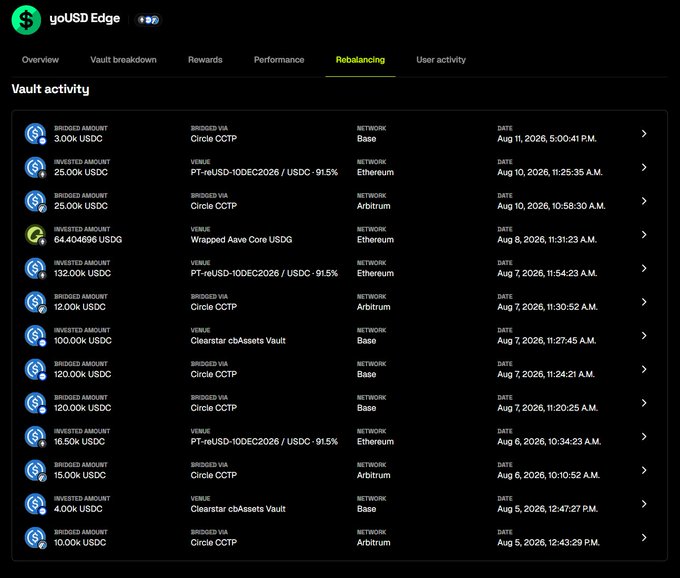Expand Aug 7 11:24:21 A.M. row chevron
680x578 pixels.
click(x=644, y=369)
